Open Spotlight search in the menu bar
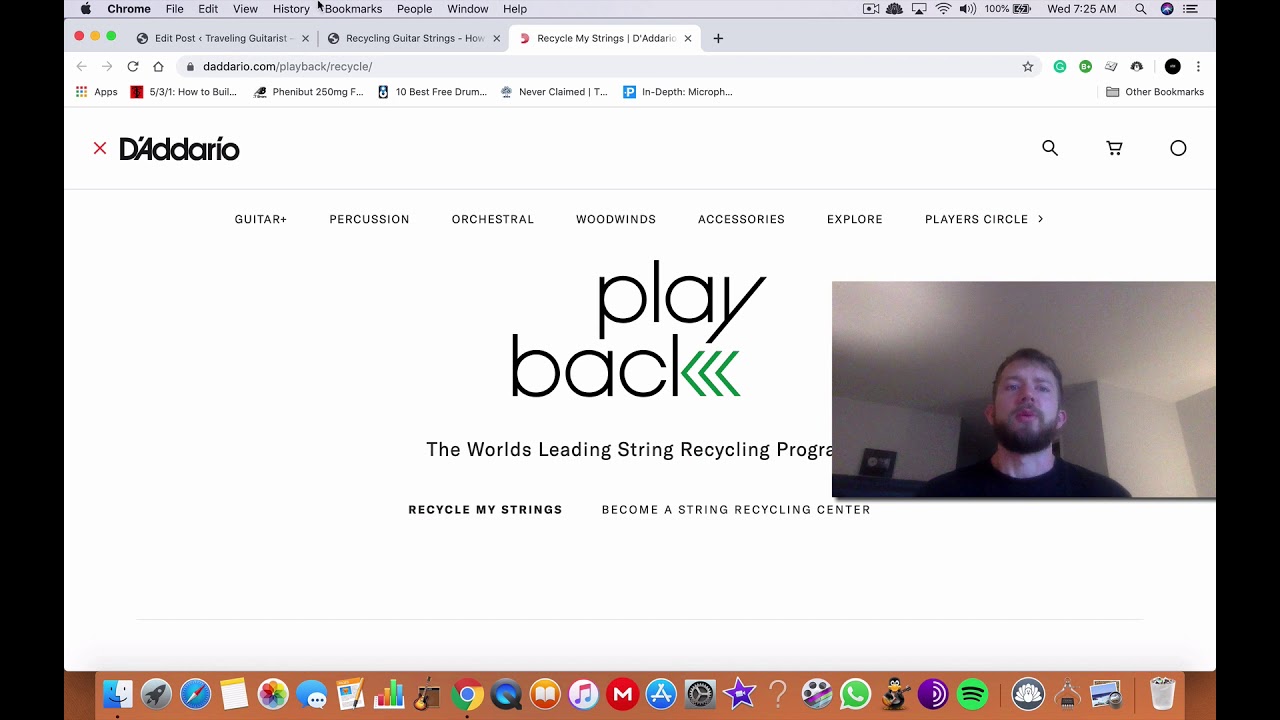Screen dimensions: 1280x720 pyautogui.click(x=1141, y=9)
